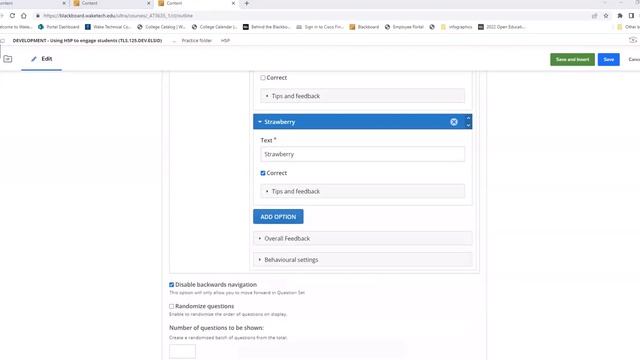Open the folder icon beside Edit tab
Image resolution: width=640 pixels, height=360 pixels.
point(8,59)
